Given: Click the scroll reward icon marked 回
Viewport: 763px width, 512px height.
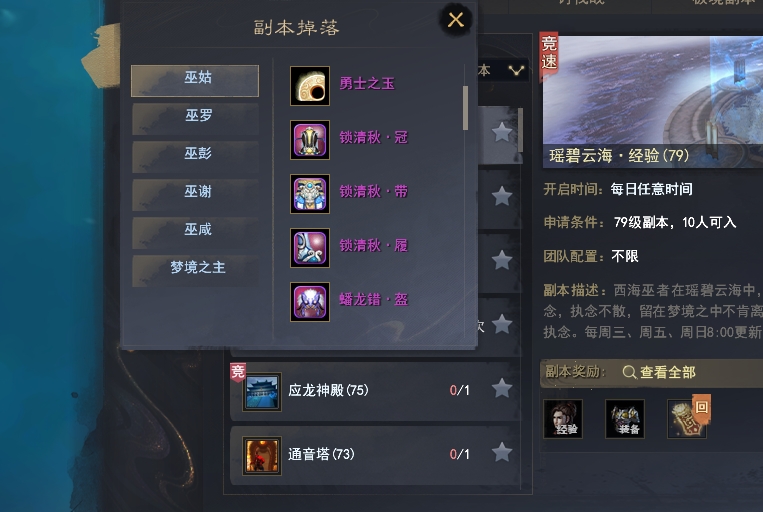Looking at the screenshot, I should (687, 419).
